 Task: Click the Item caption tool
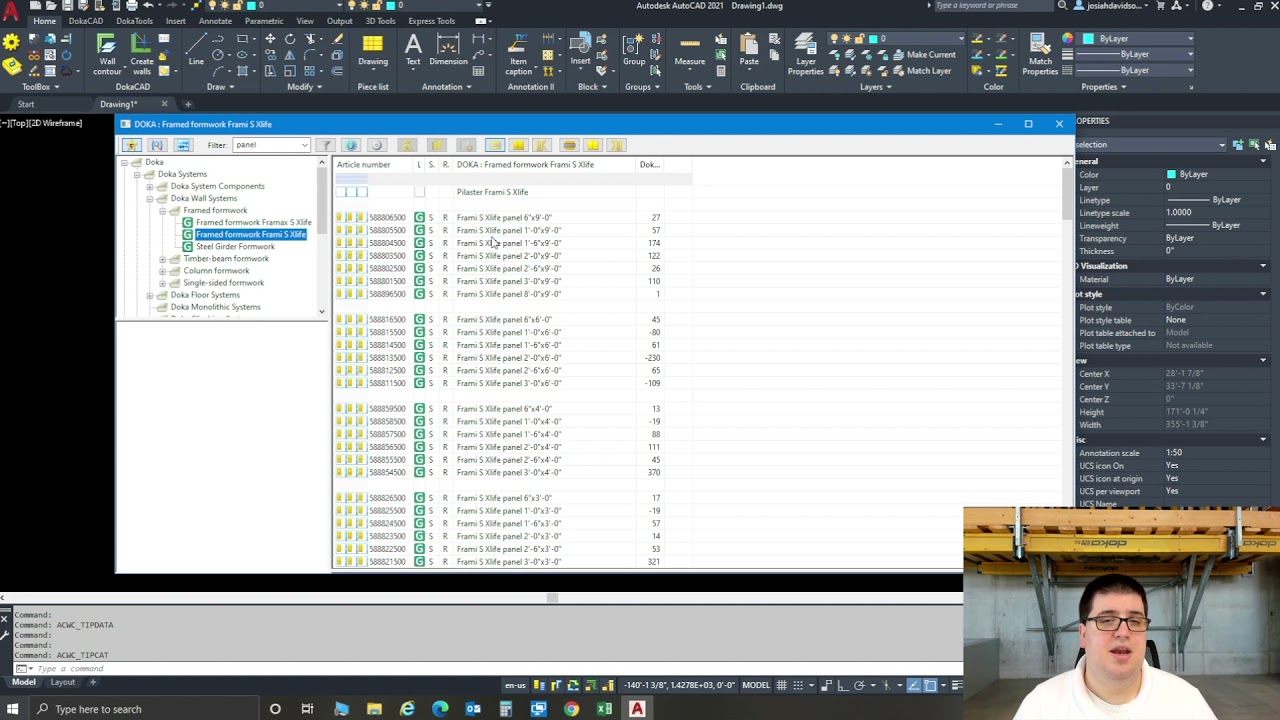[518, 54]
